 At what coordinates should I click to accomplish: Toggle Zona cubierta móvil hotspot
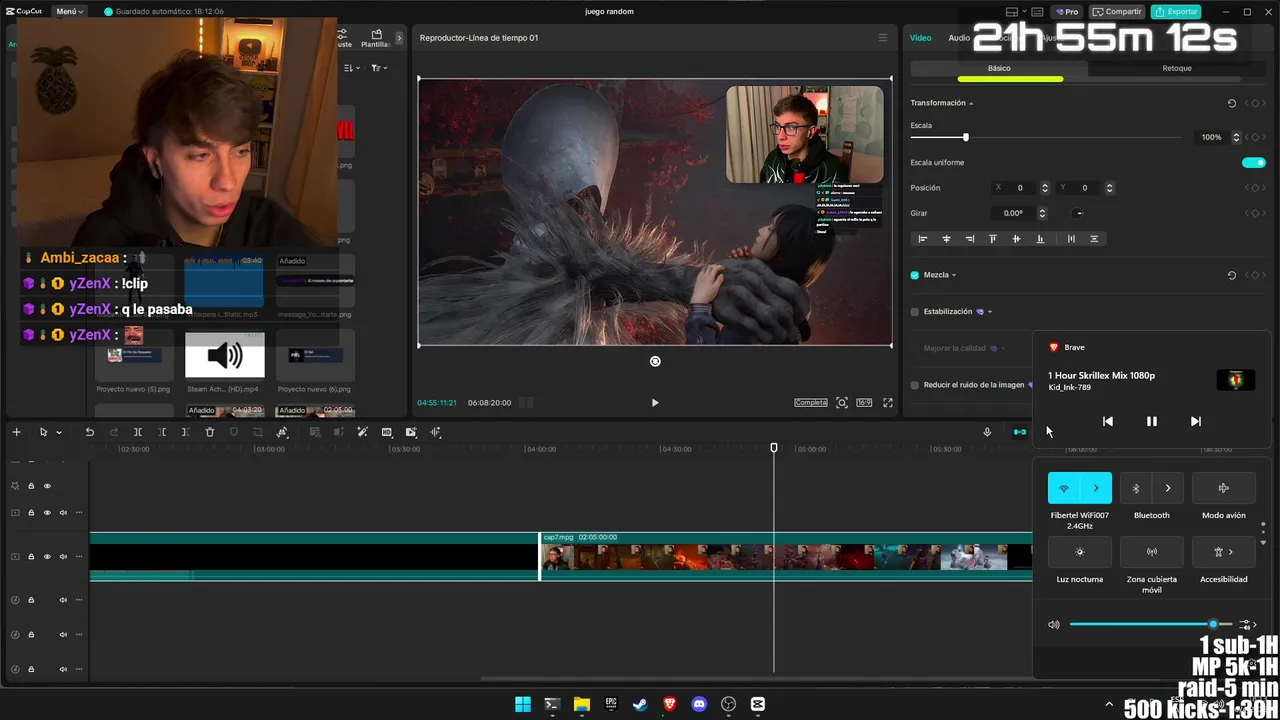coord(1152,552)
